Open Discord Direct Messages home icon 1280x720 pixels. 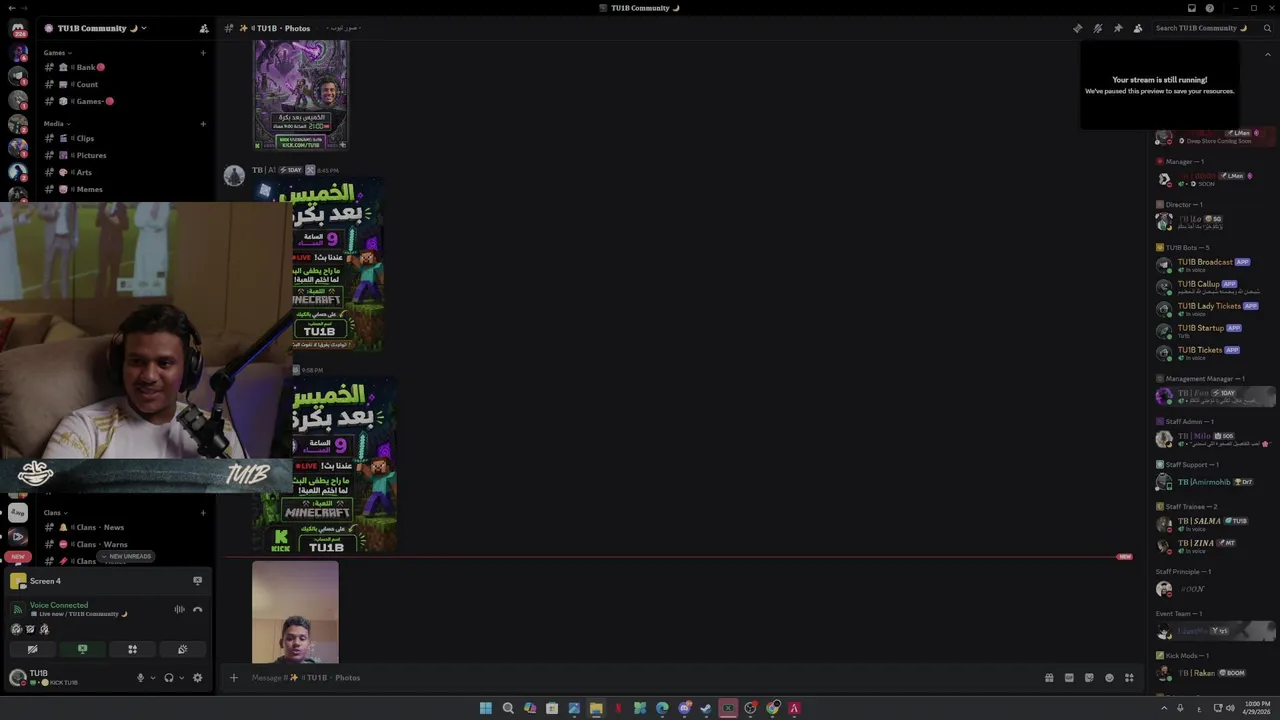[17, 29]
